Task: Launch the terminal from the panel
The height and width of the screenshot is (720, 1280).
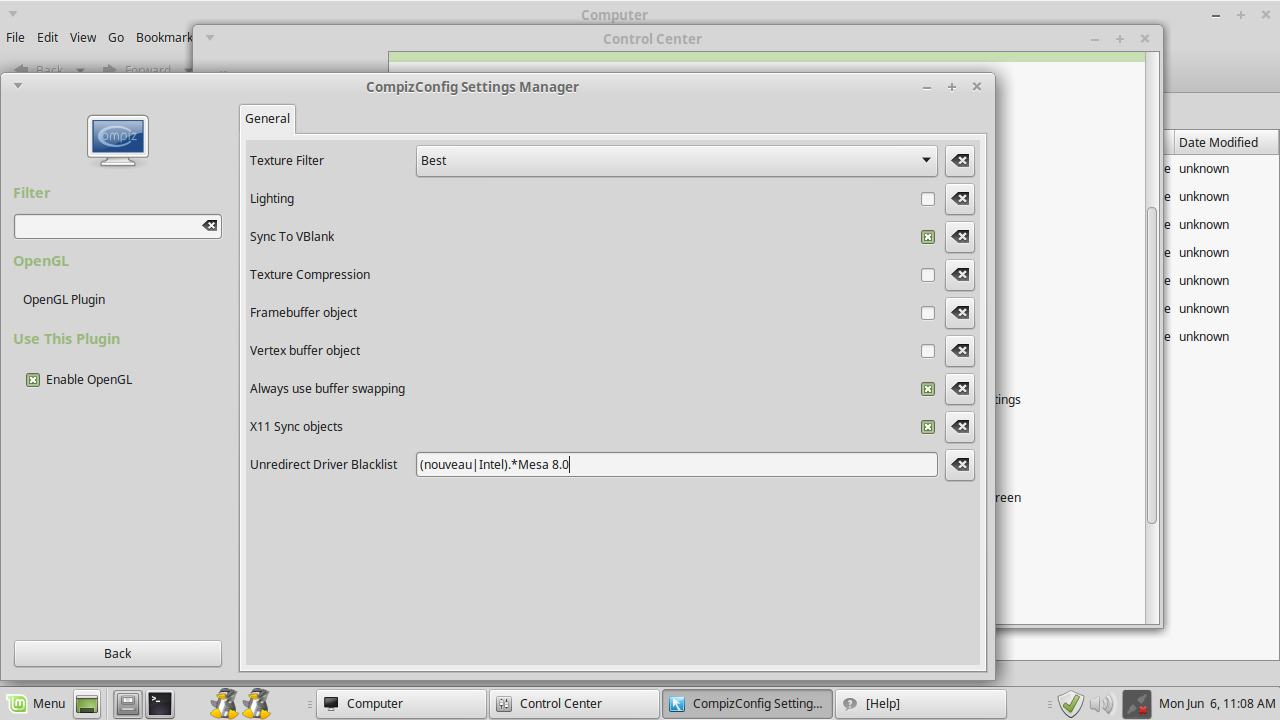Action: [160, 704]
